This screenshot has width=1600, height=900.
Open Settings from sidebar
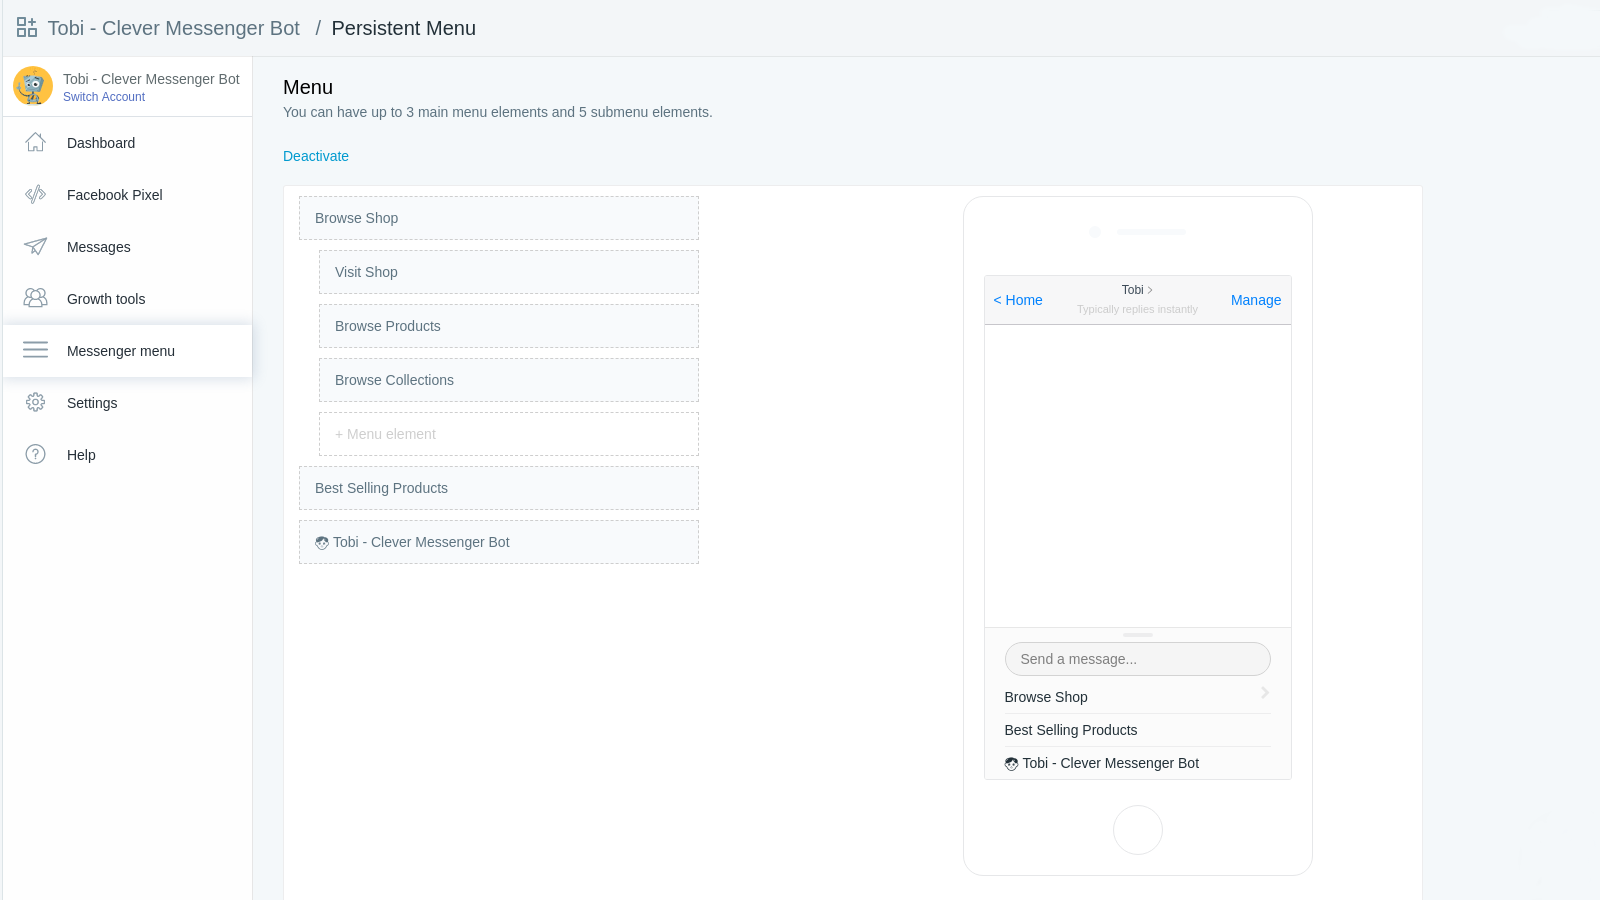(x=128, y=403)
